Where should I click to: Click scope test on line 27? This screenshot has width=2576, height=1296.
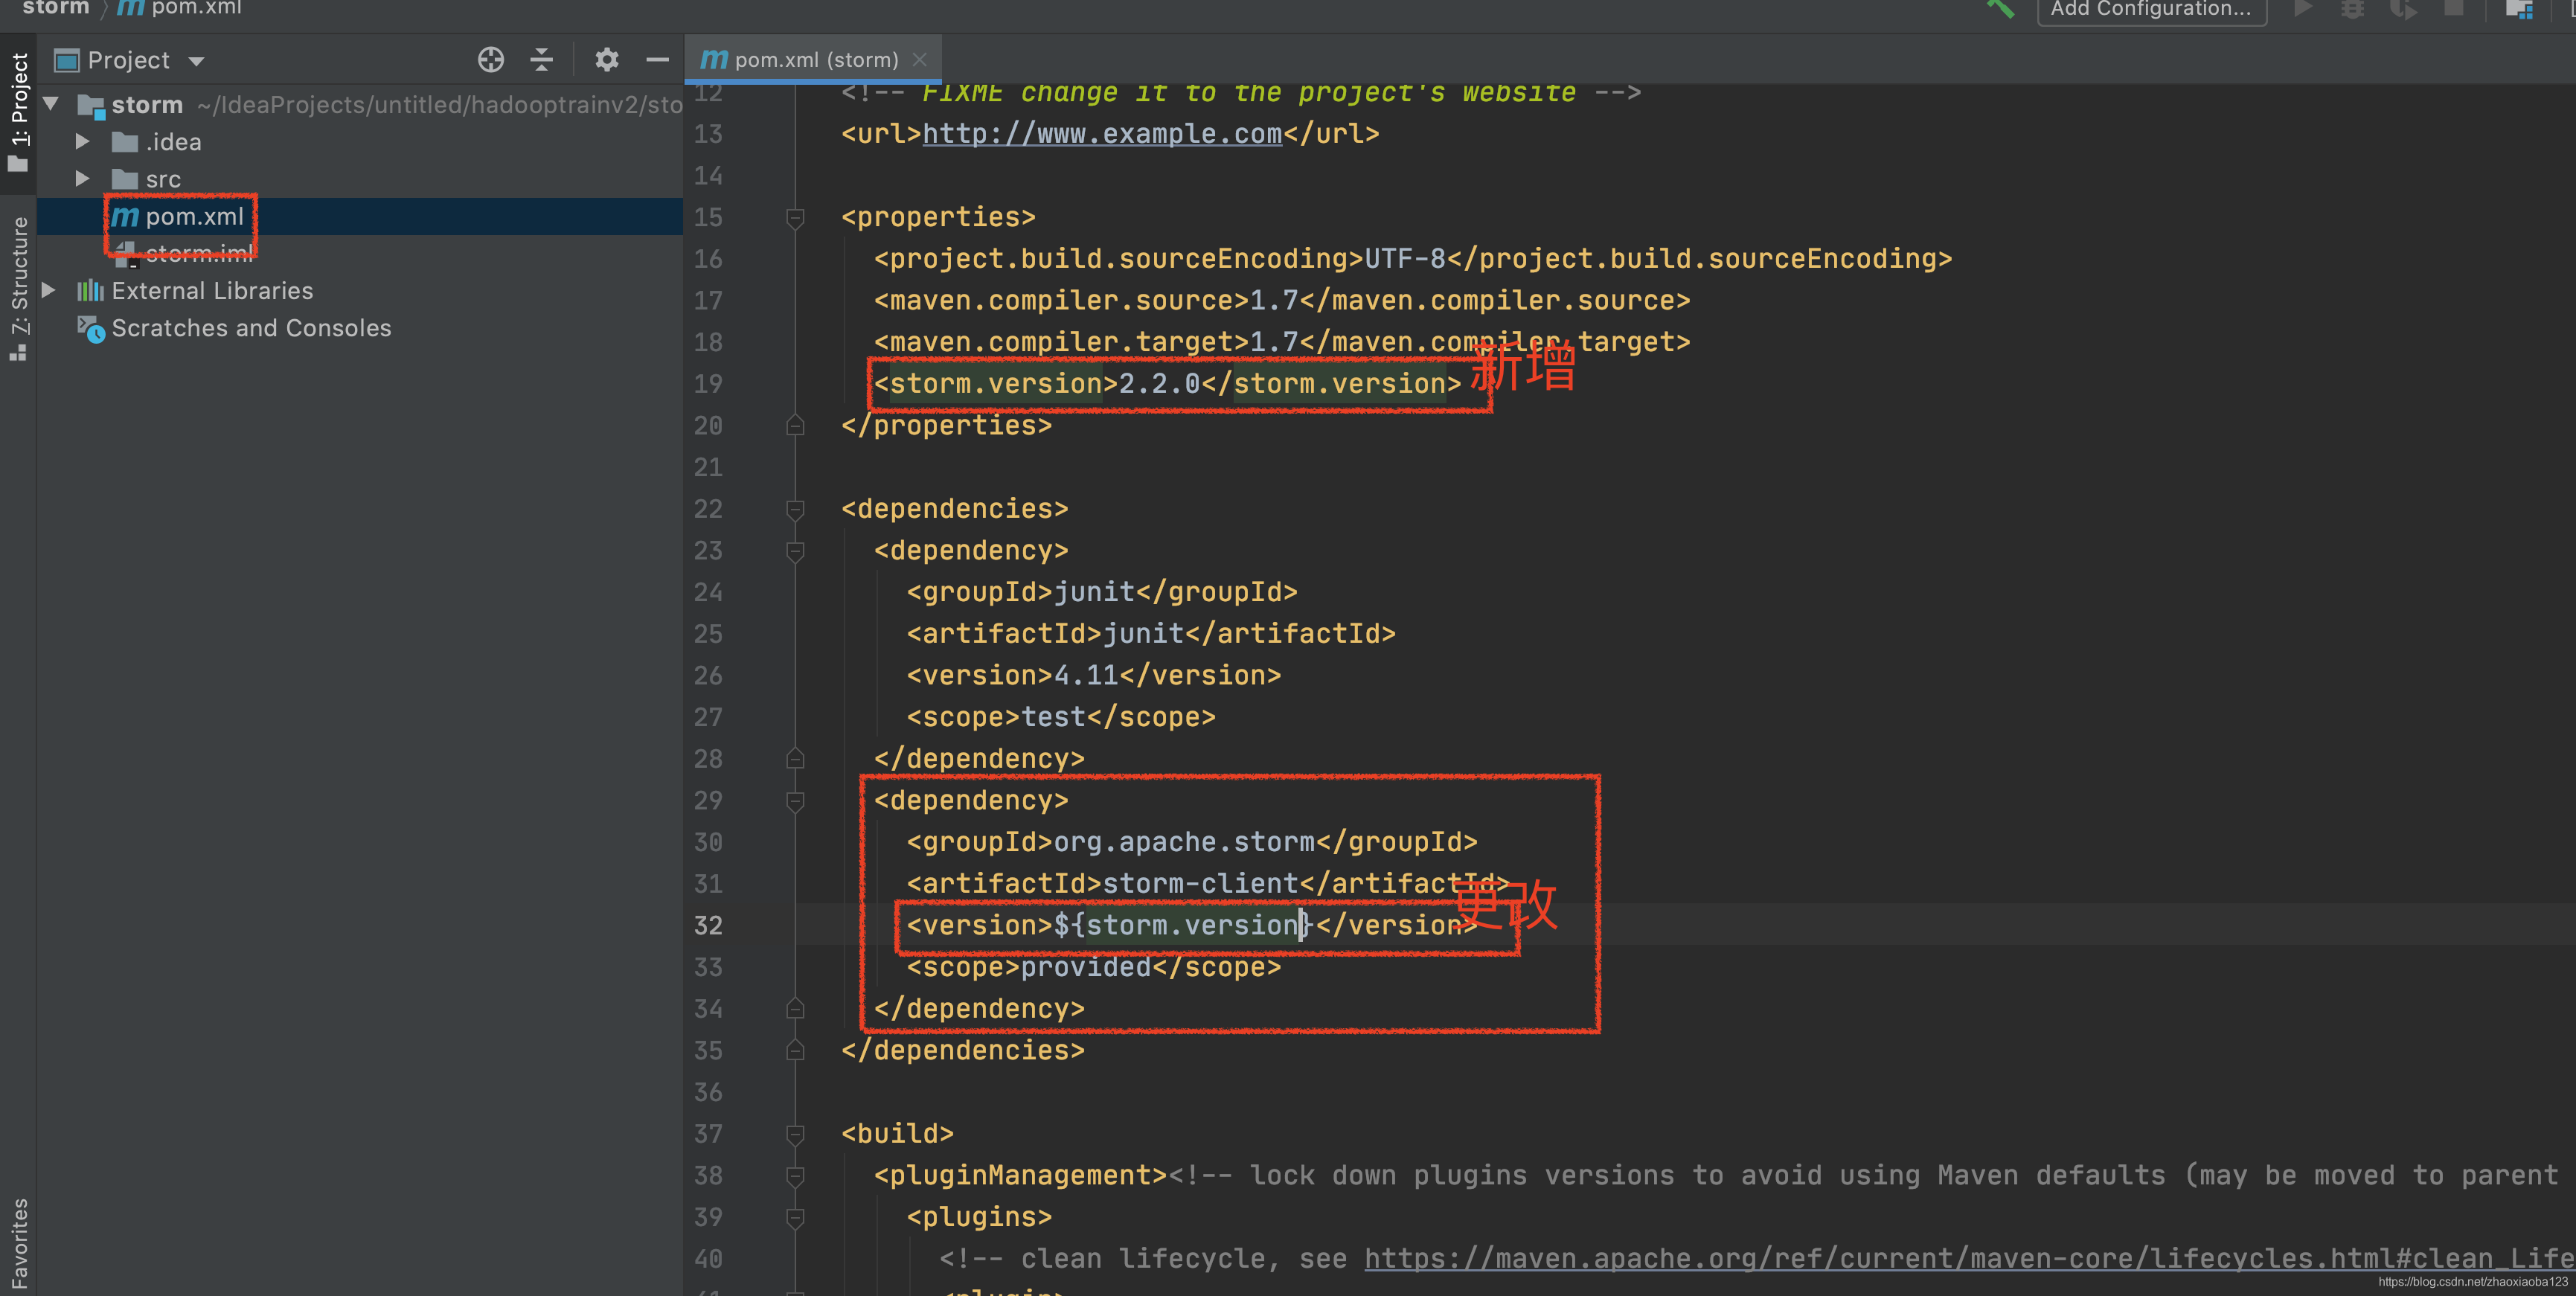click(1061, 718)
